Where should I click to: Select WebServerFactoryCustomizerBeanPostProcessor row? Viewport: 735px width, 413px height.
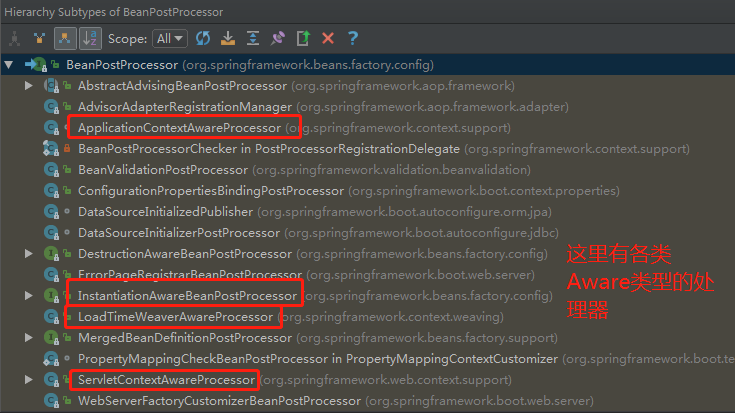(368, 401)
